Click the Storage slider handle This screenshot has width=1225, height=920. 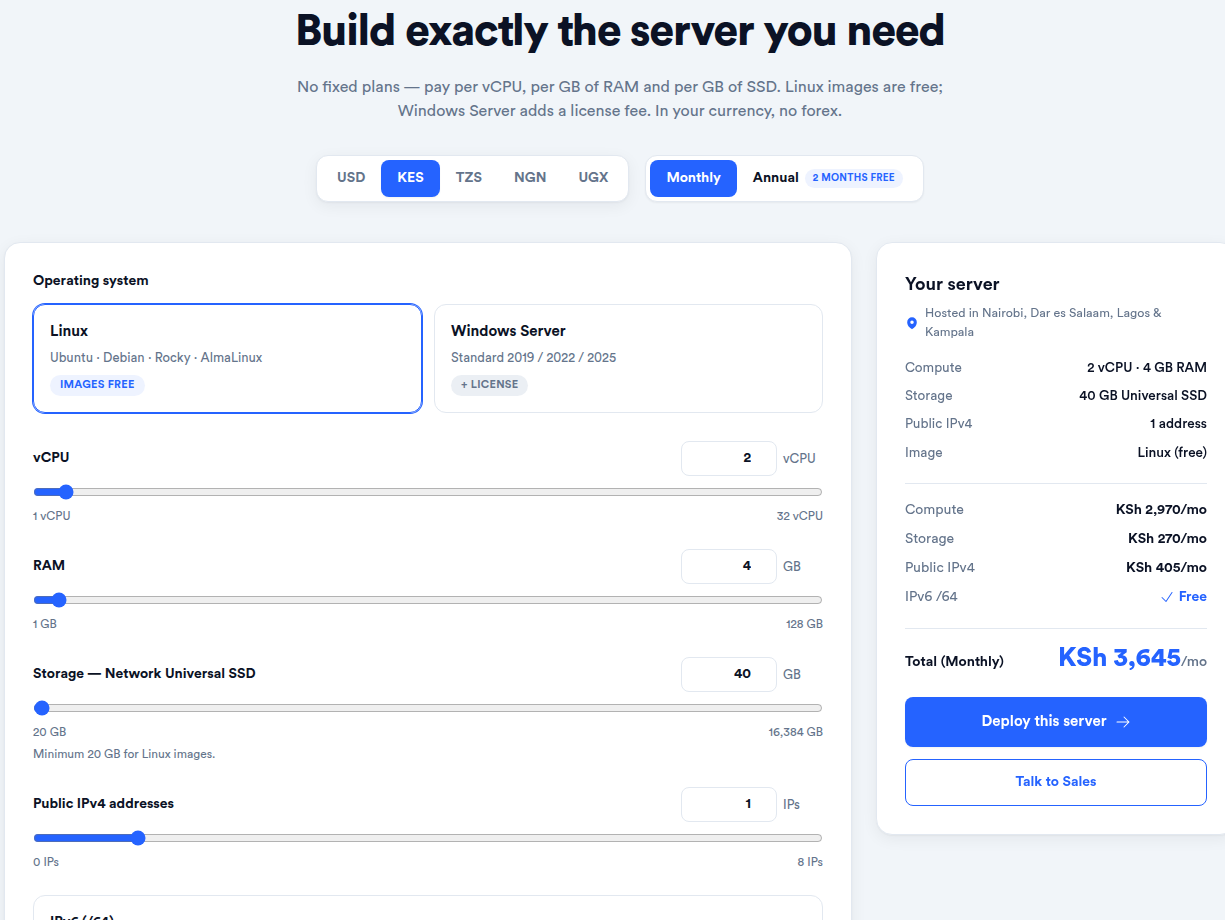(x=42, y=708)
